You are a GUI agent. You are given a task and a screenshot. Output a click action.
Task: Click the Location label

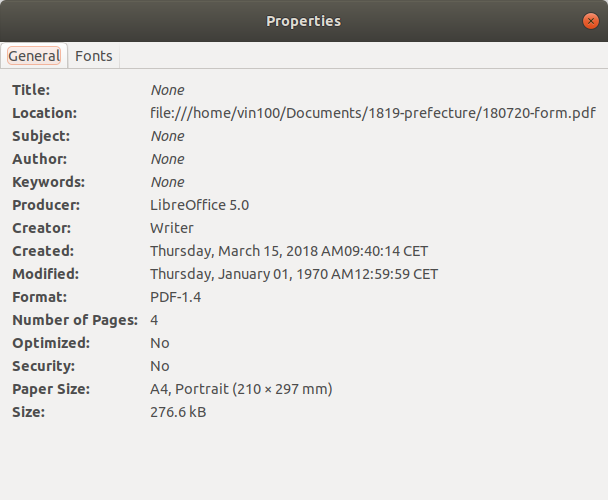click(44, 113)
